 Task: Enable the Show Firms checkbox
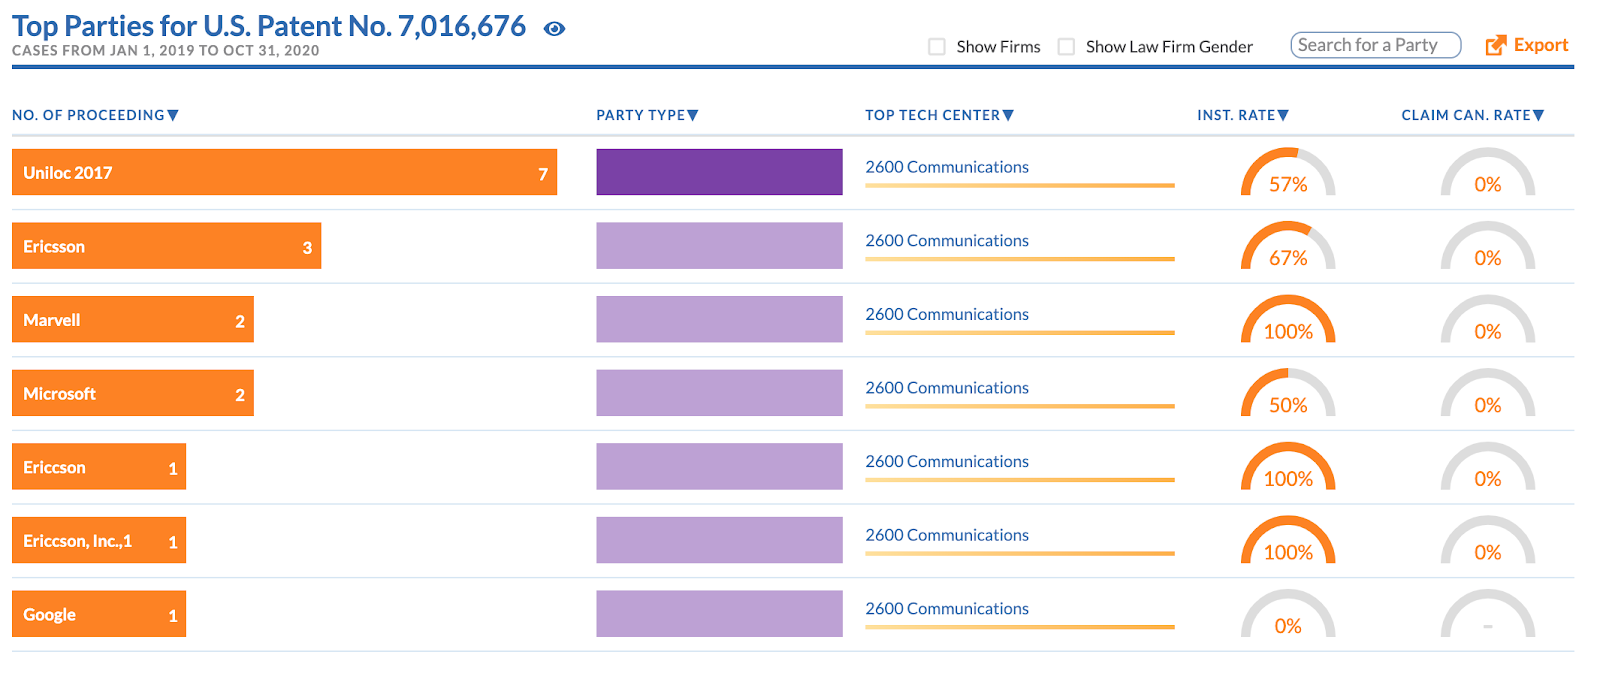coord(937,47)
